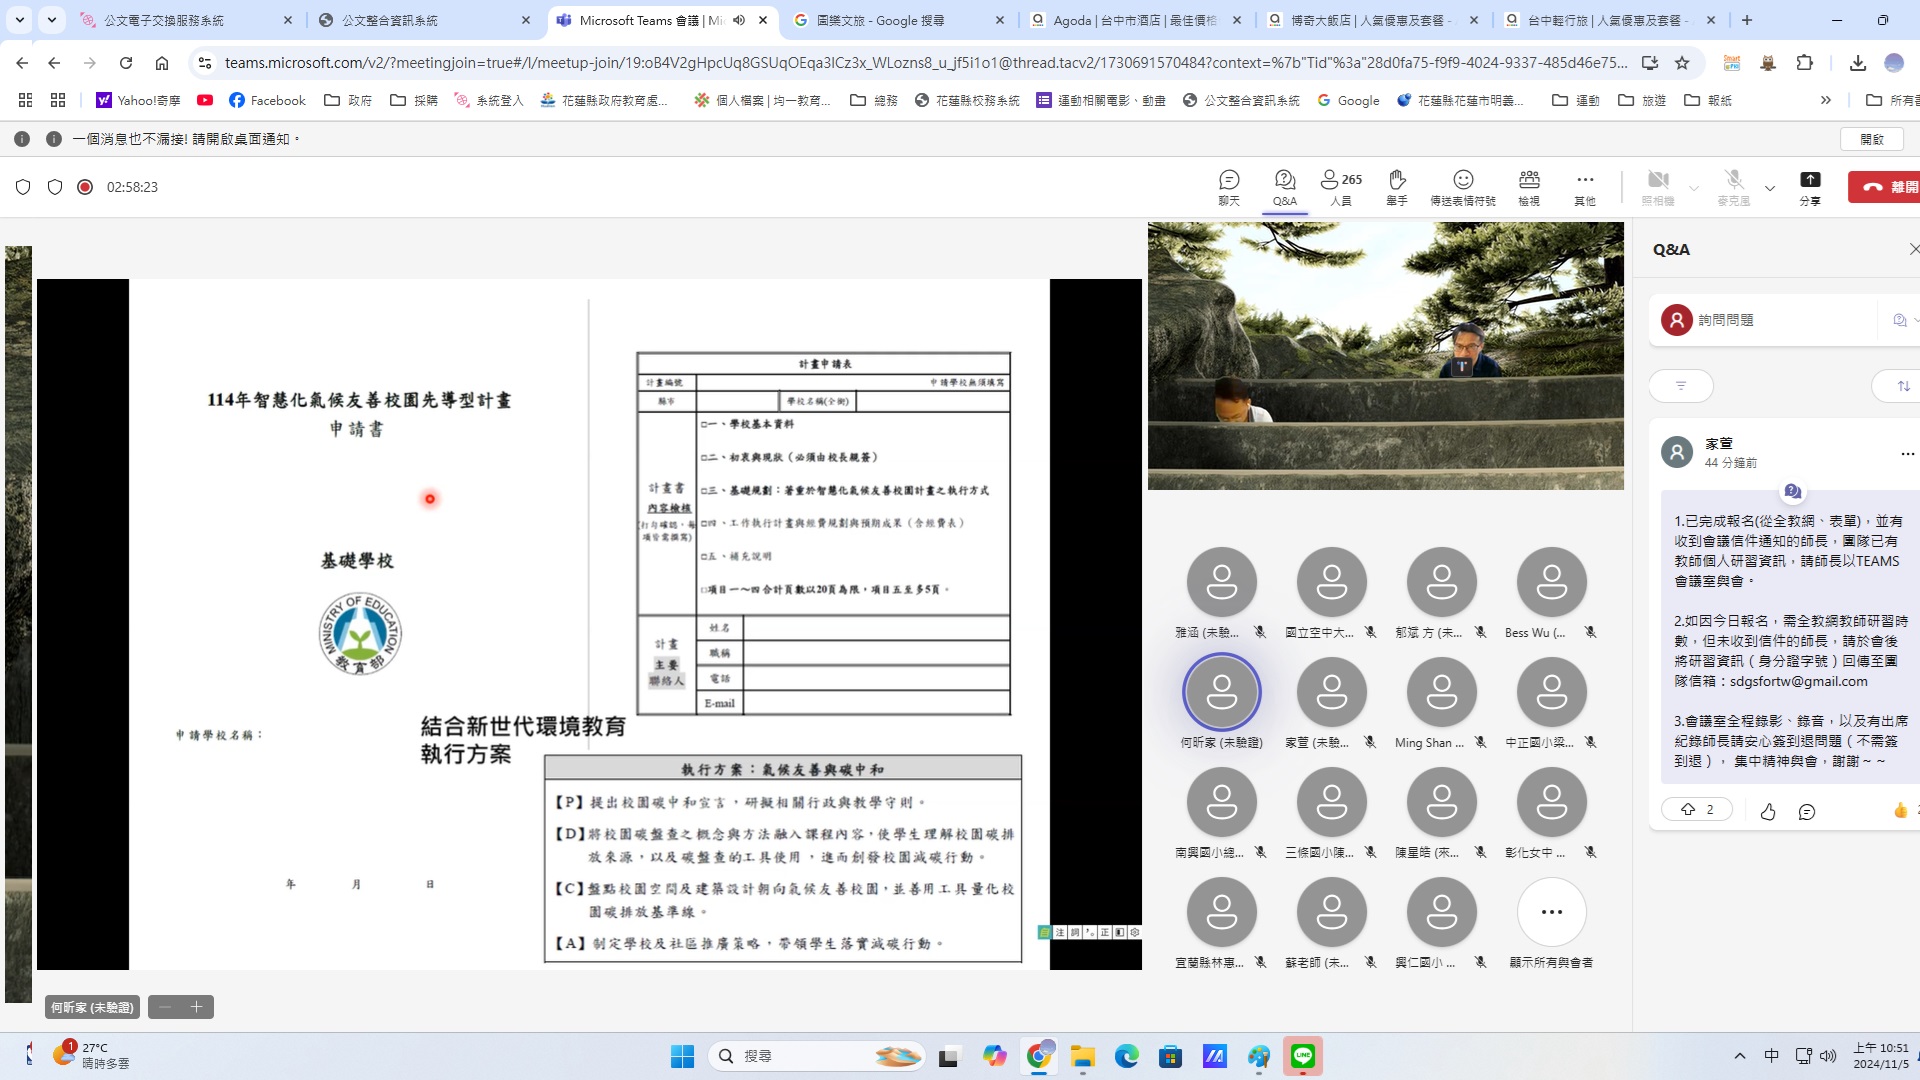The image size is (1920, 1080).
Task: Open the Teams chat panel
Action: click(x=1228, y=186)
